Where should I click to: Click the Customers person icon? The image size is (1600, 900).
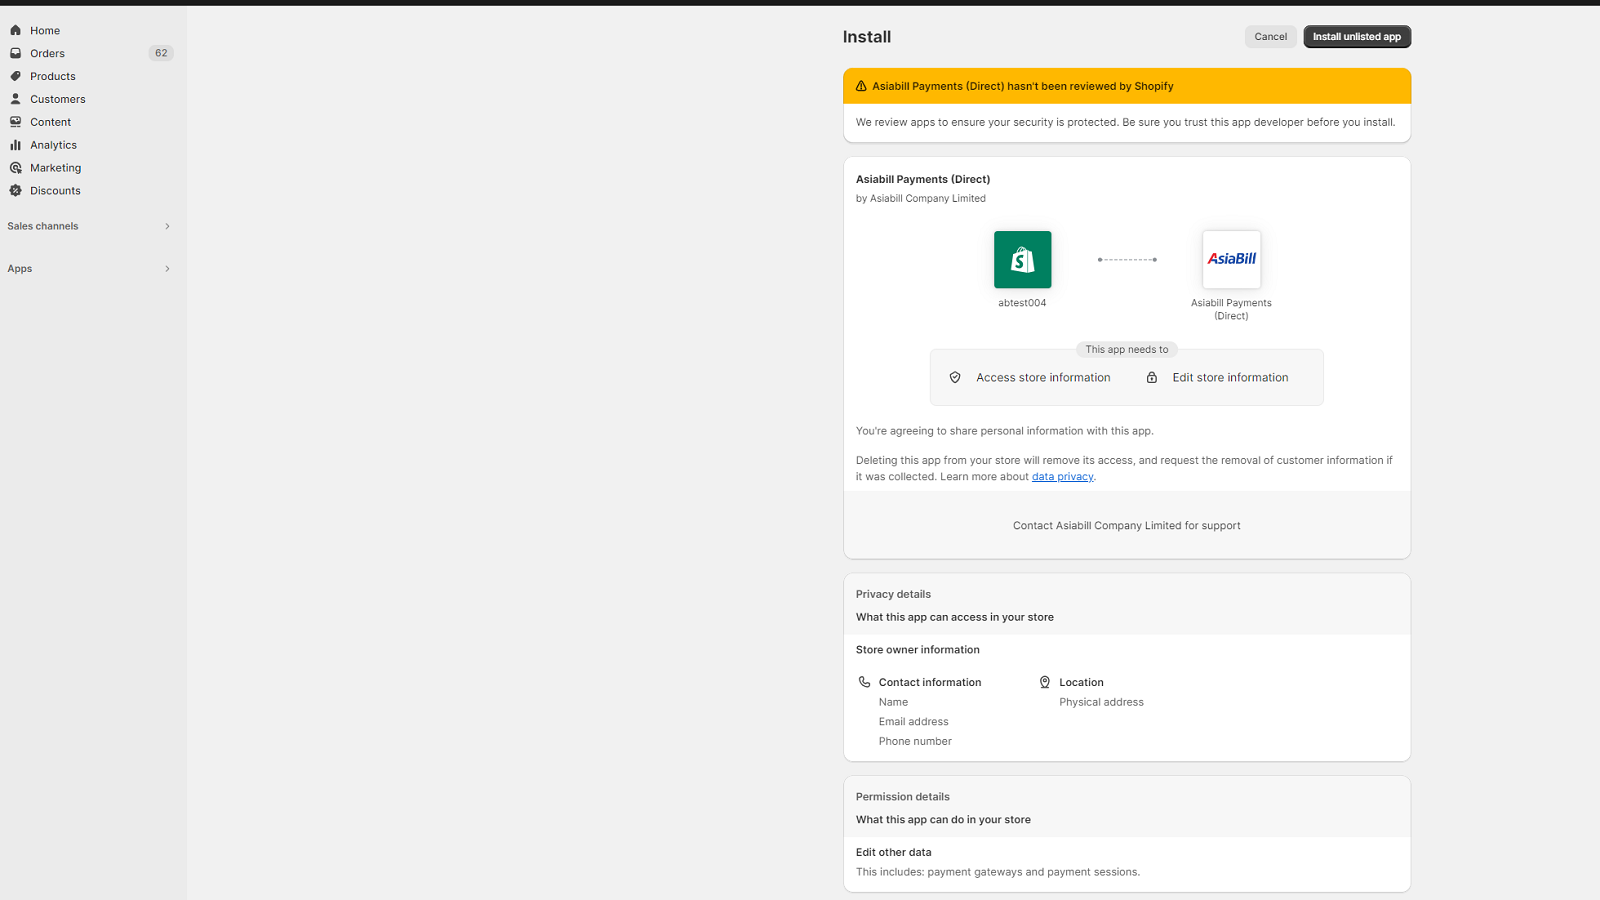tap(15, 99)
